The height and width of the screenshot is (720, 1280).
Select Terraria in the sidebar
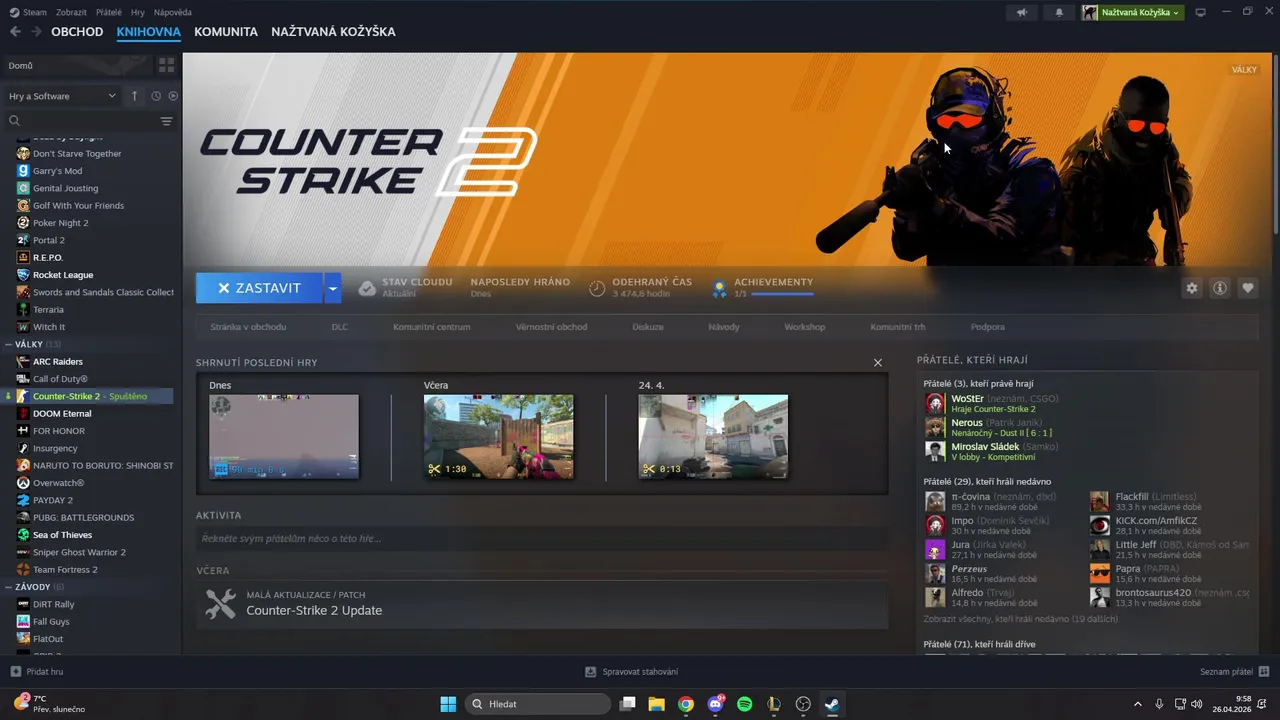[49, 310]
